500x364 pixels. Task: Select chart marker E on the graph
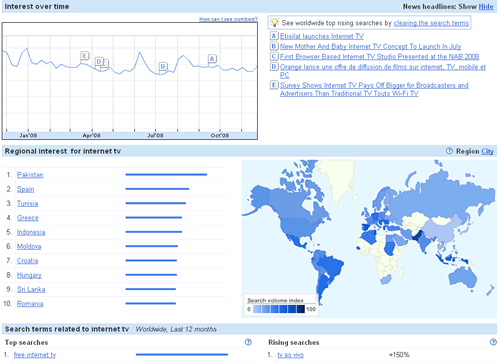[85, 56]
